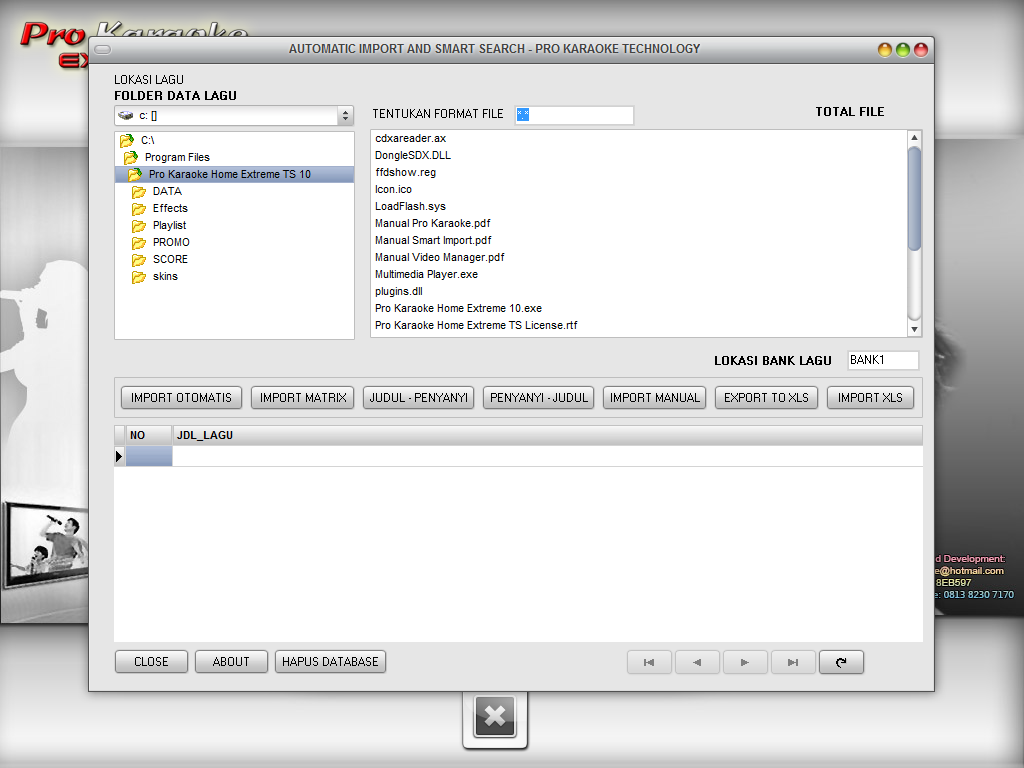Click HAPUS DATABASE button

click(x=330, y=662)
